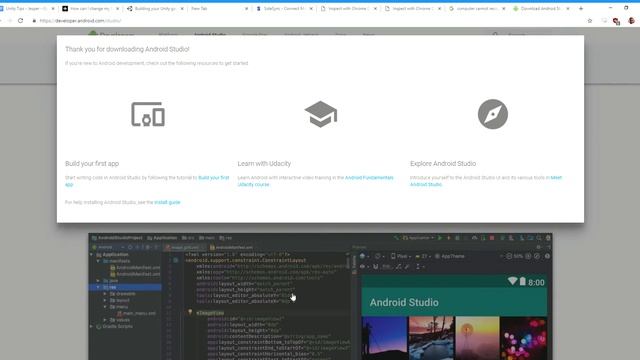Open a new browser tab with plus button
Viewport: 640px width, 360px height.
point(581,8)
